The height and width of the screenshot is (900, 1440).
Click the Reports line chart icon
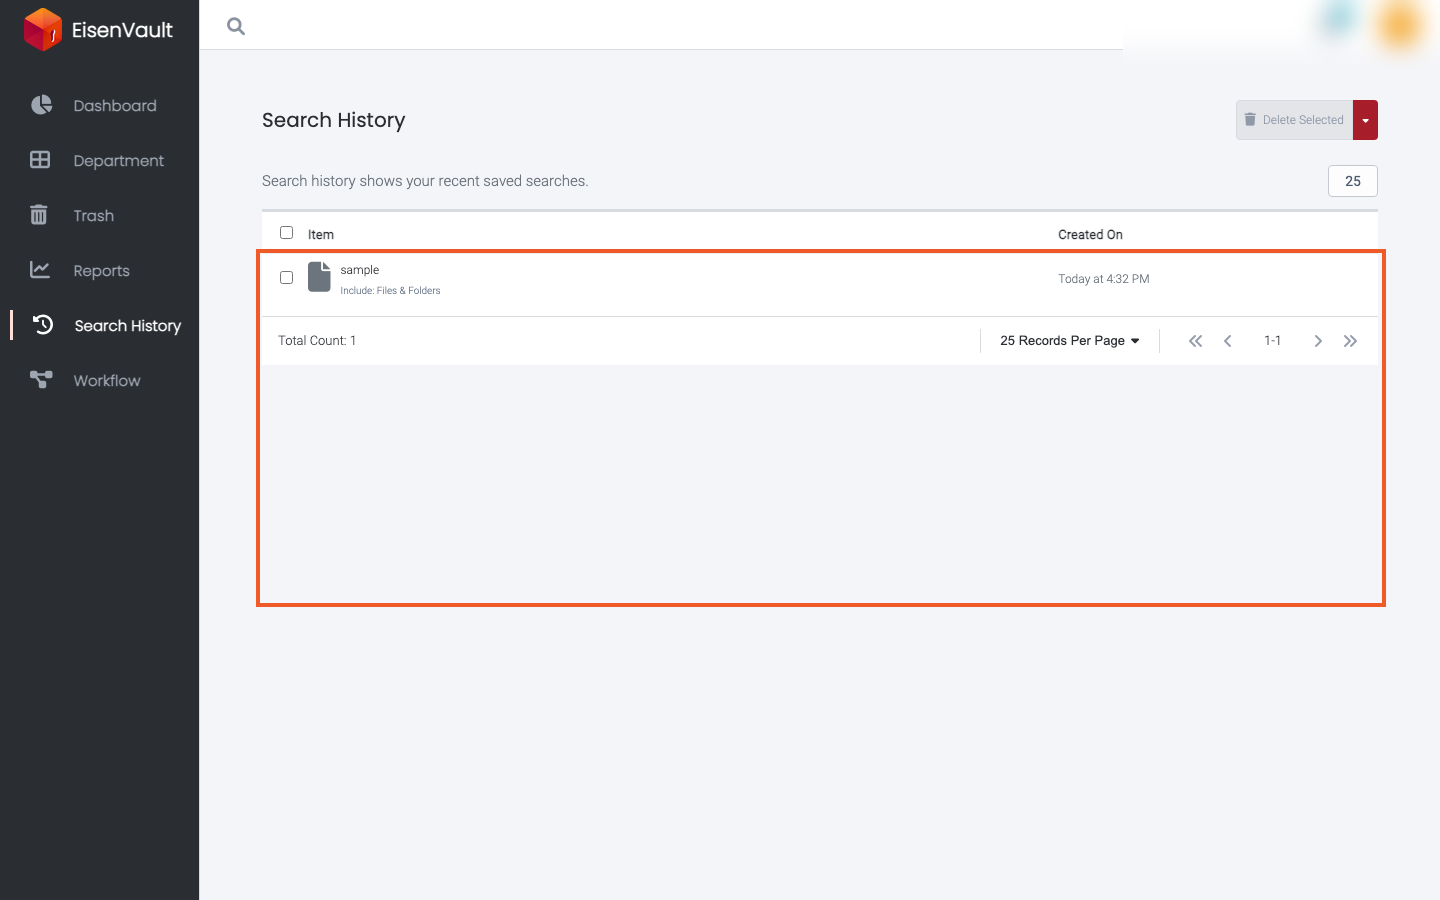click(40, 269)
